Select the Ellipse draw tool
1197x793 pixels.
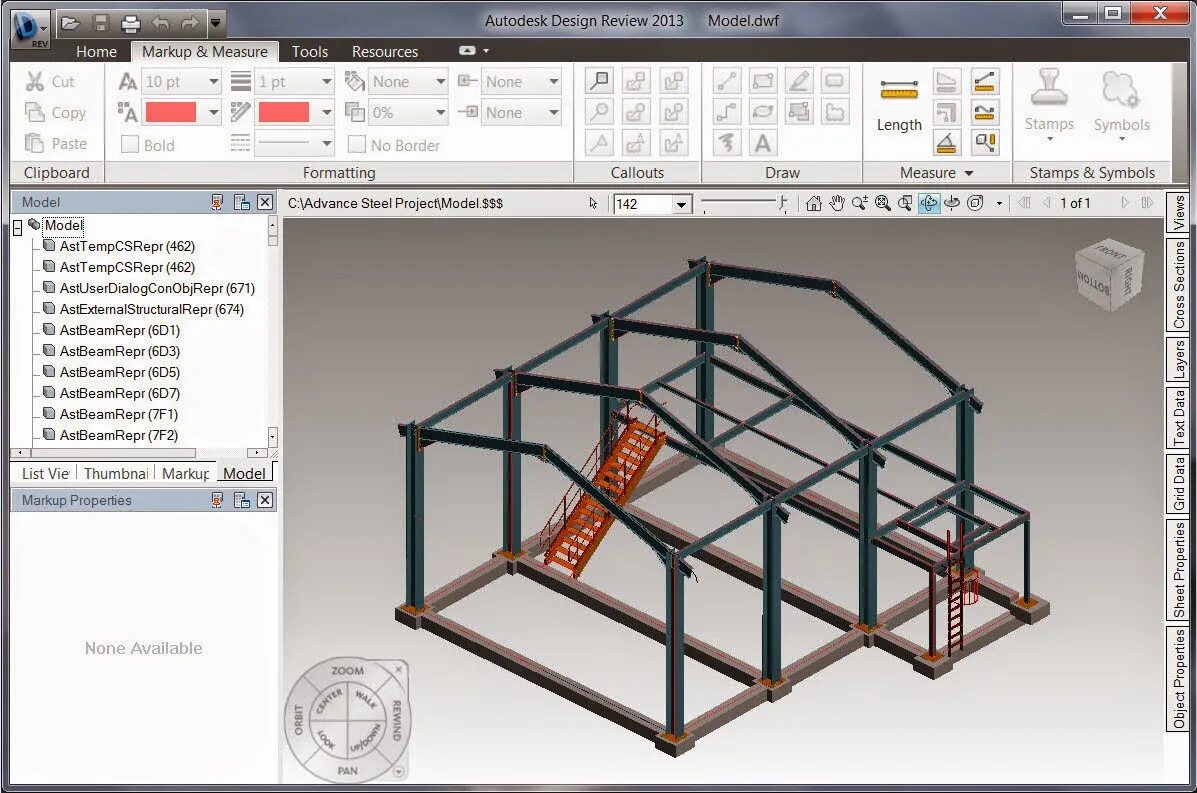[x=763, y=111]
